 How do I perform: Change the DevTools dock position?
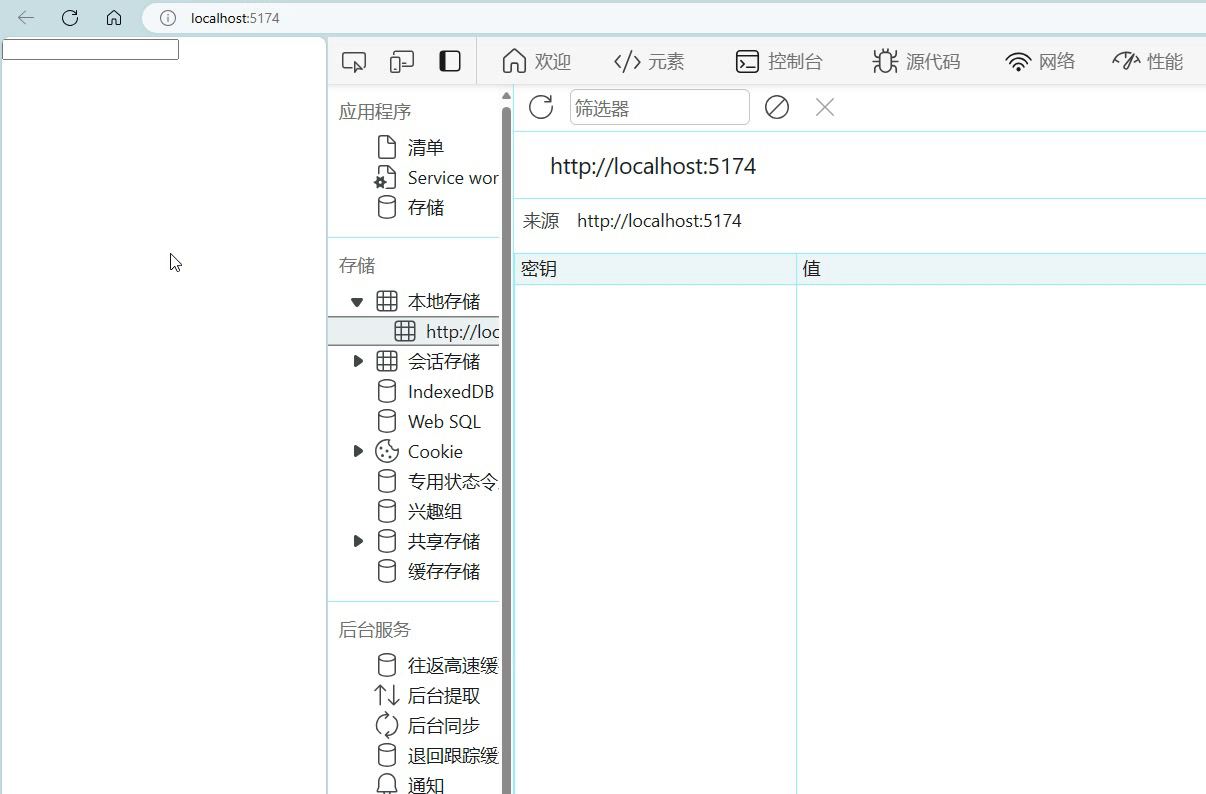pos(449,61)
